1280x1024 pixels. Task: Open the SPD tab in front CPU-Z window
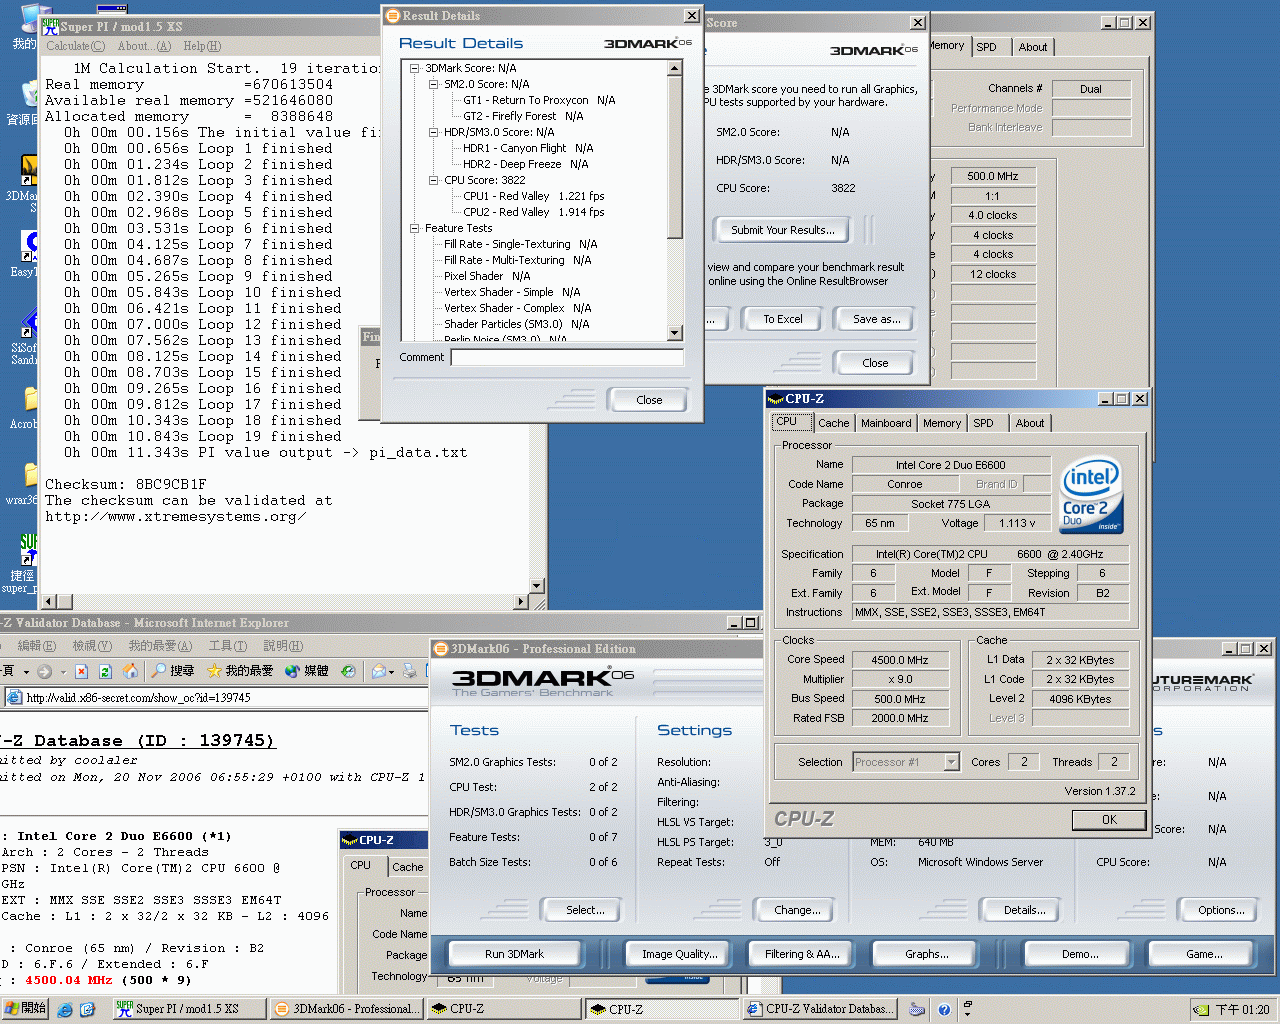[x=984, y=423]
